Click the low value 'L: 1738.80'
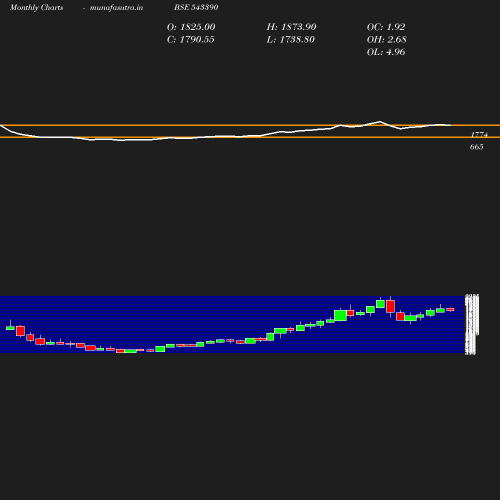The height and width of the screenshot is (500, 500). pos(290,40)
